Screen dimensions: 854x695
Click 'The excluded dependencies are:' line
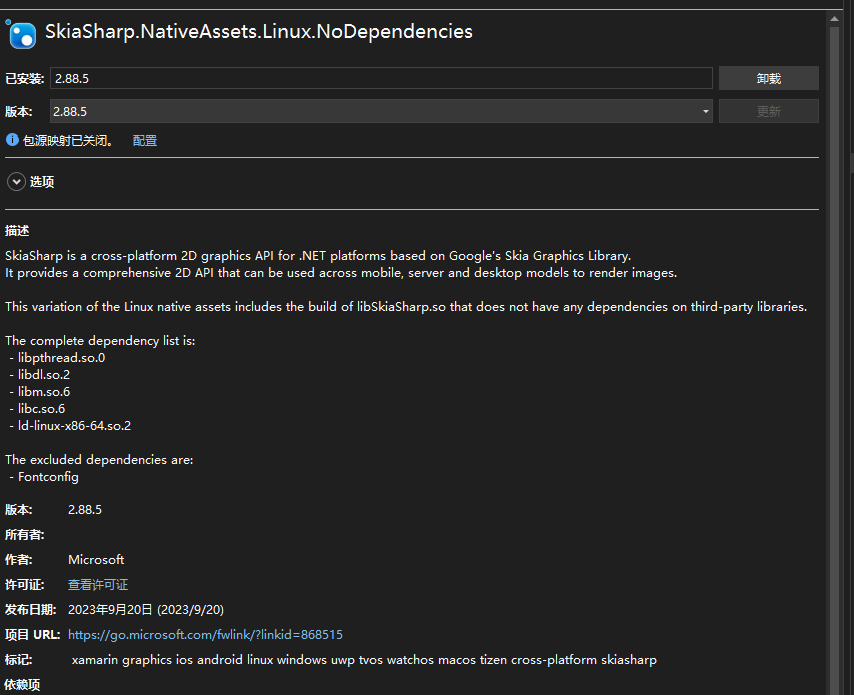(x=99, y=460)
